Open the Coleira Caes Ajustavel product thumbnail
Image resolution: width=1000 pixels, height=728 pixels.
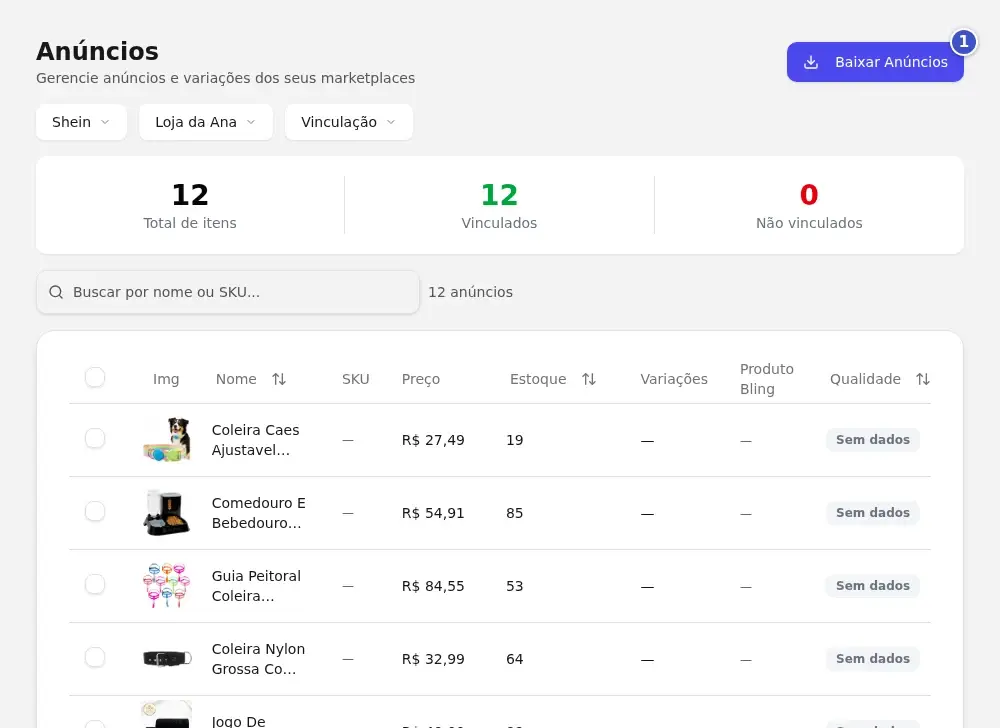(x=166, y=440)
